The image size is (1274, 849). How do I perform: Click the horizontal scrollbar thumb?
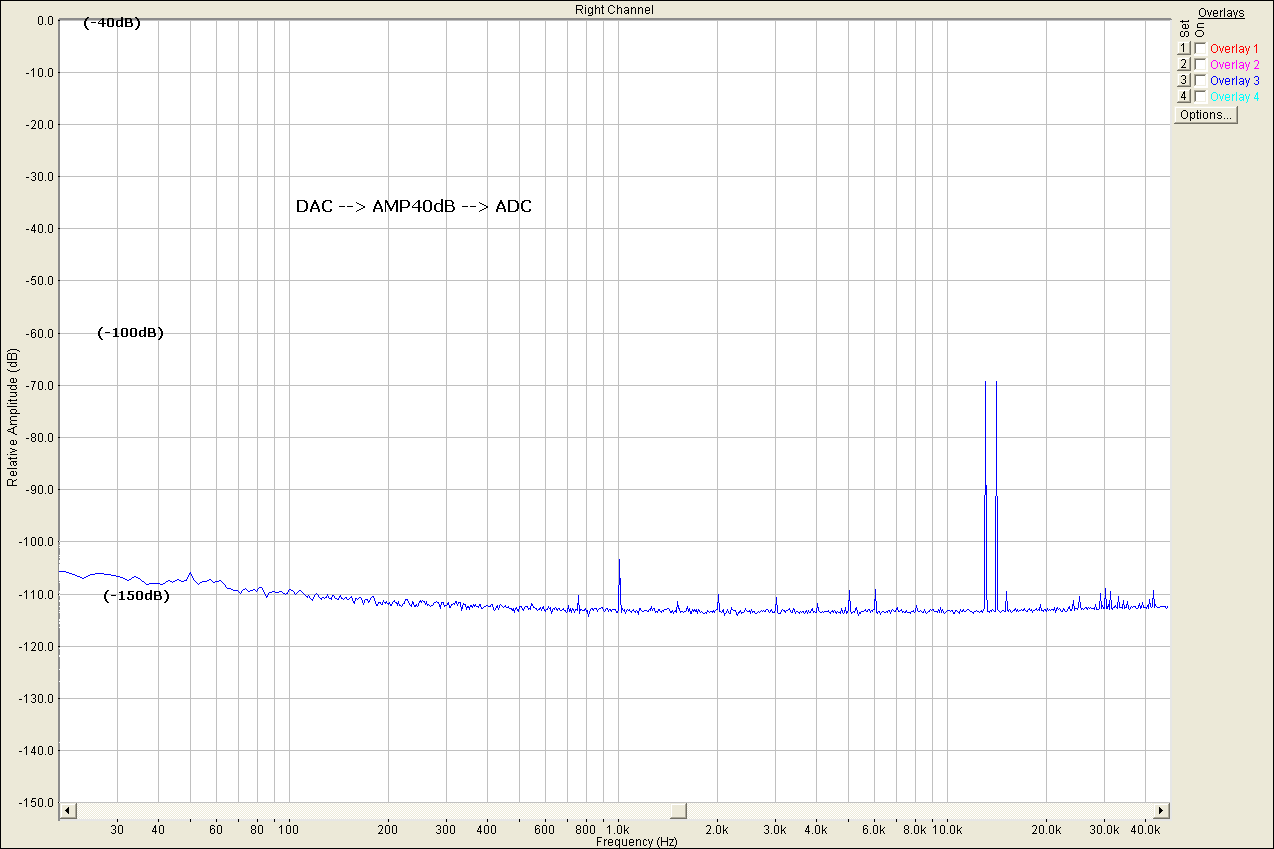tap(678, 810)
